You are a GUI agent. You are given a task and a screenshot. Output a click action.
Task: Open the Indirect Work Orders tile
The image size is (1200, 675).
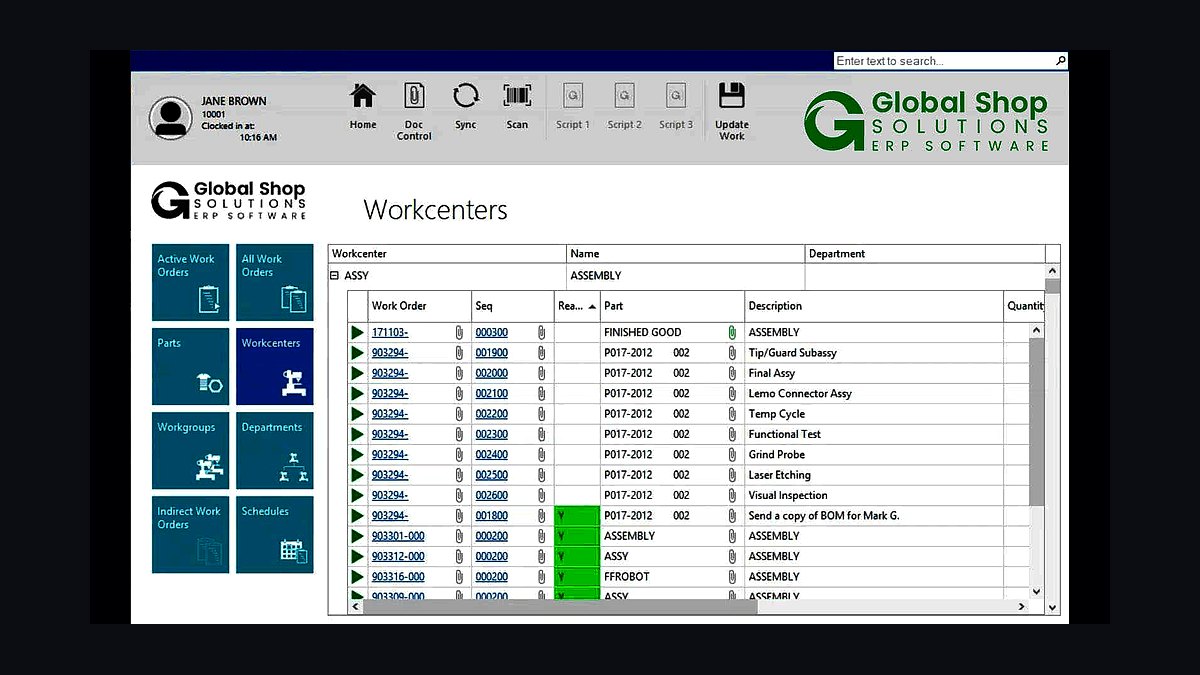[x=190, y=534]
